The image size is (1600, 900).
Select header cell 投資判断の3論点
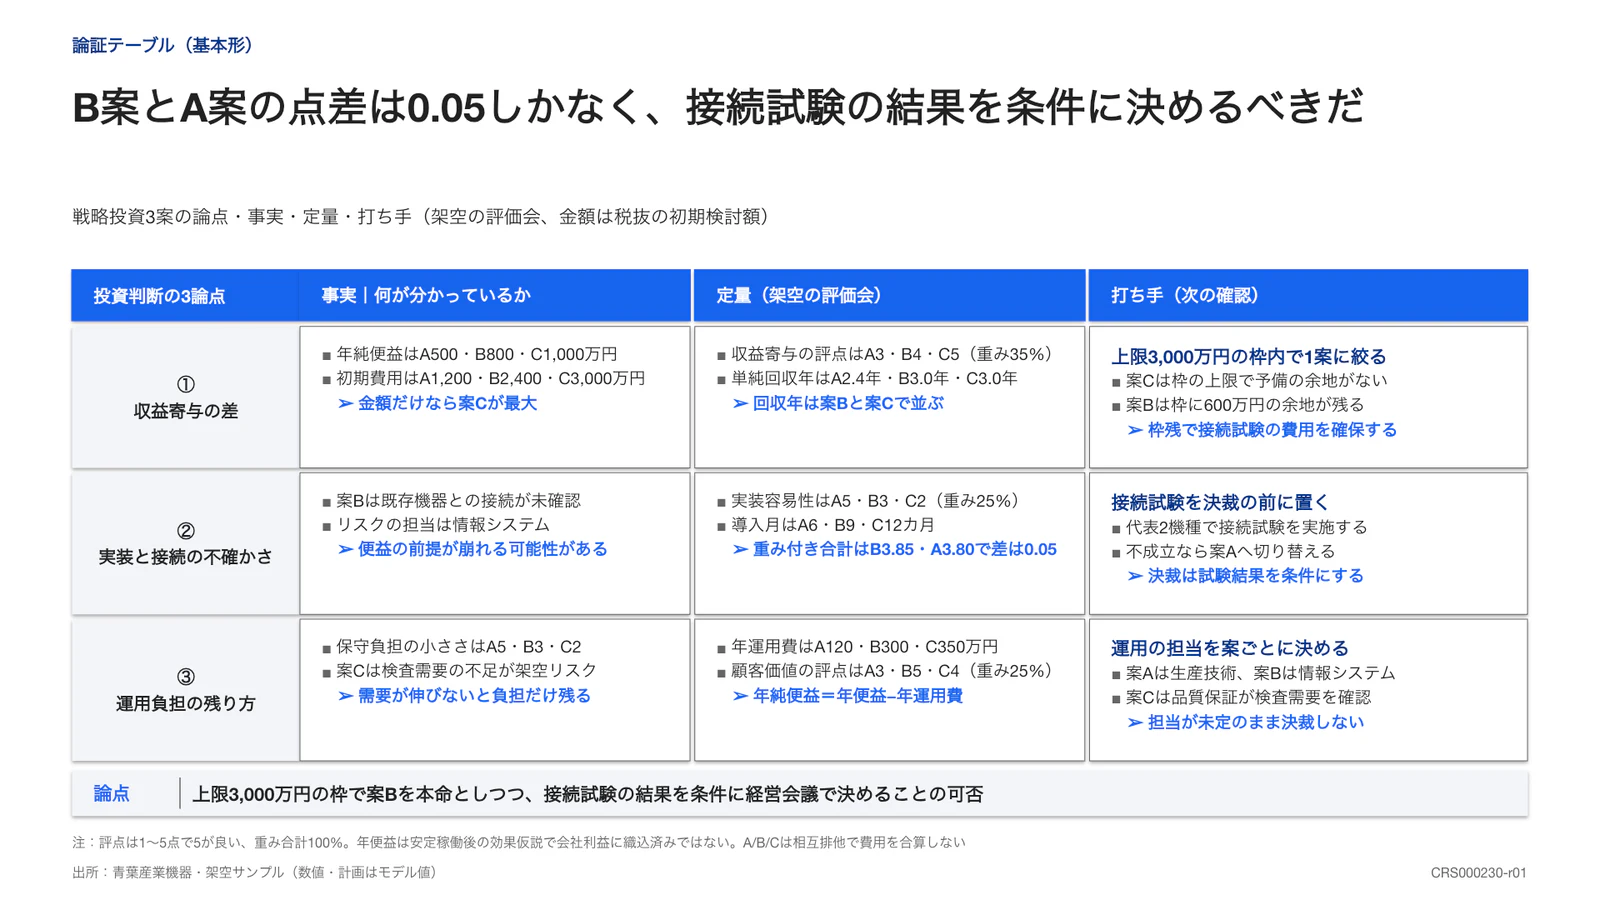(185, 295)
